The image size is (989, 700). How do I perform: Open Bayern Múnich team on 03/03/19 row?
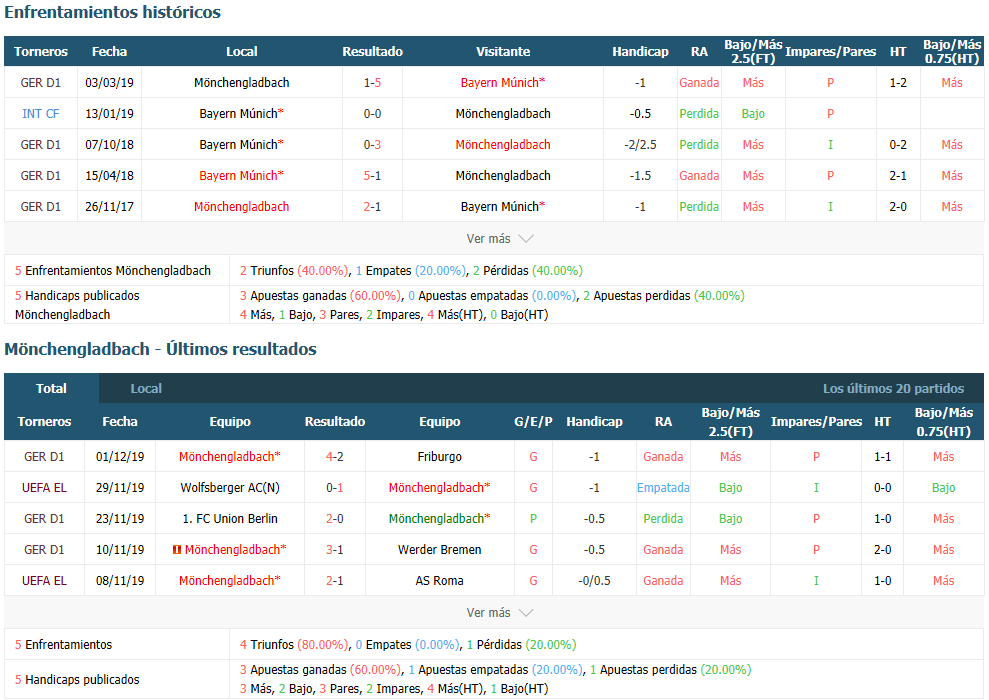[x=503, y=83]
